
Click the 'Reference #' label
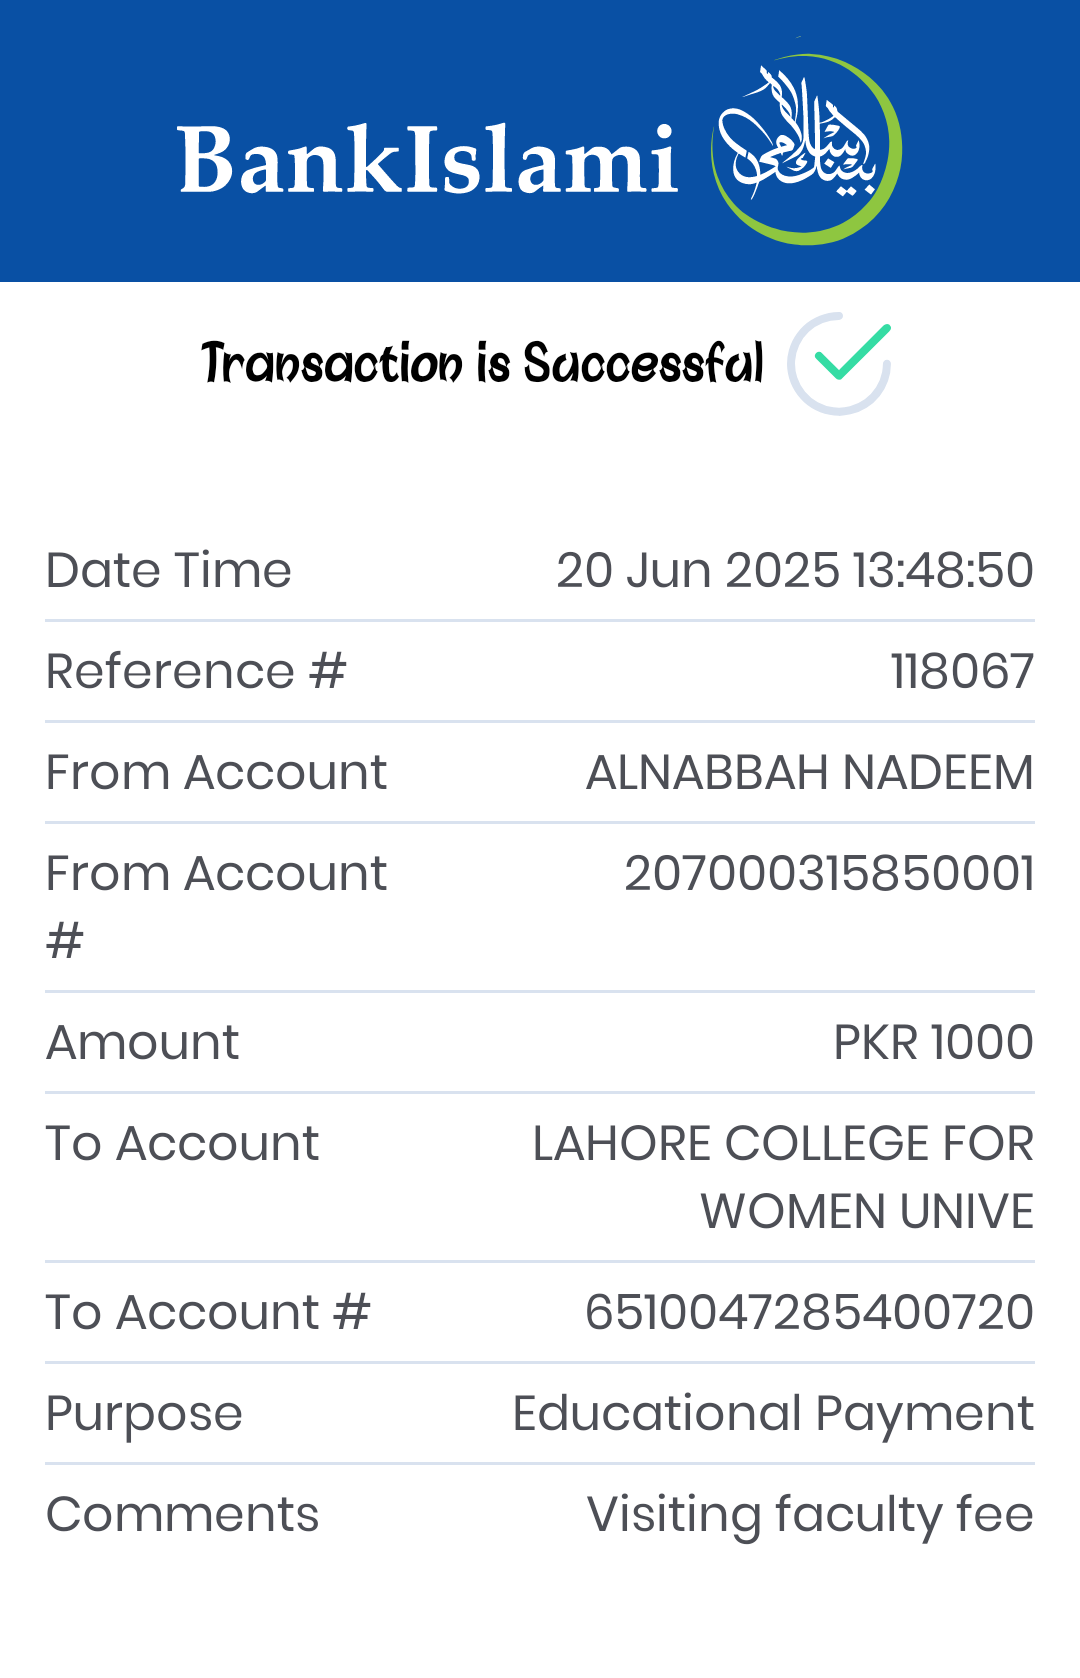(x=196, y=671)
